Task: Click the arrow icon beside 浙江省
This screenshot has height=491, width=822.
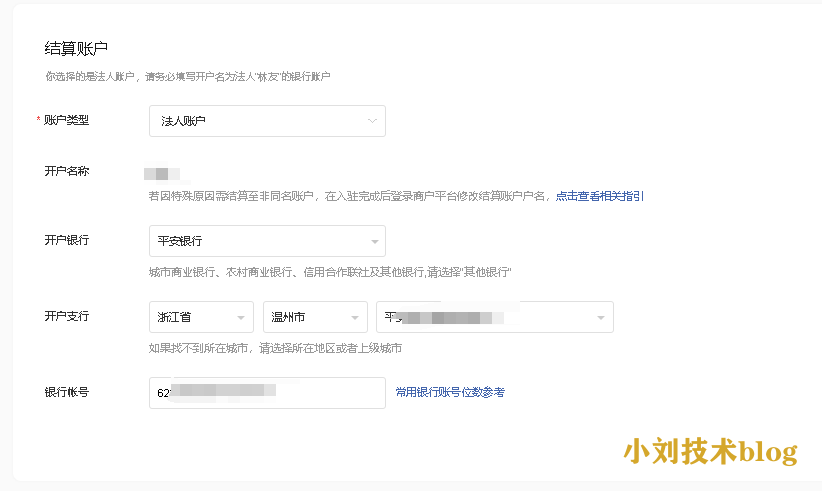Action: [241, 318]
